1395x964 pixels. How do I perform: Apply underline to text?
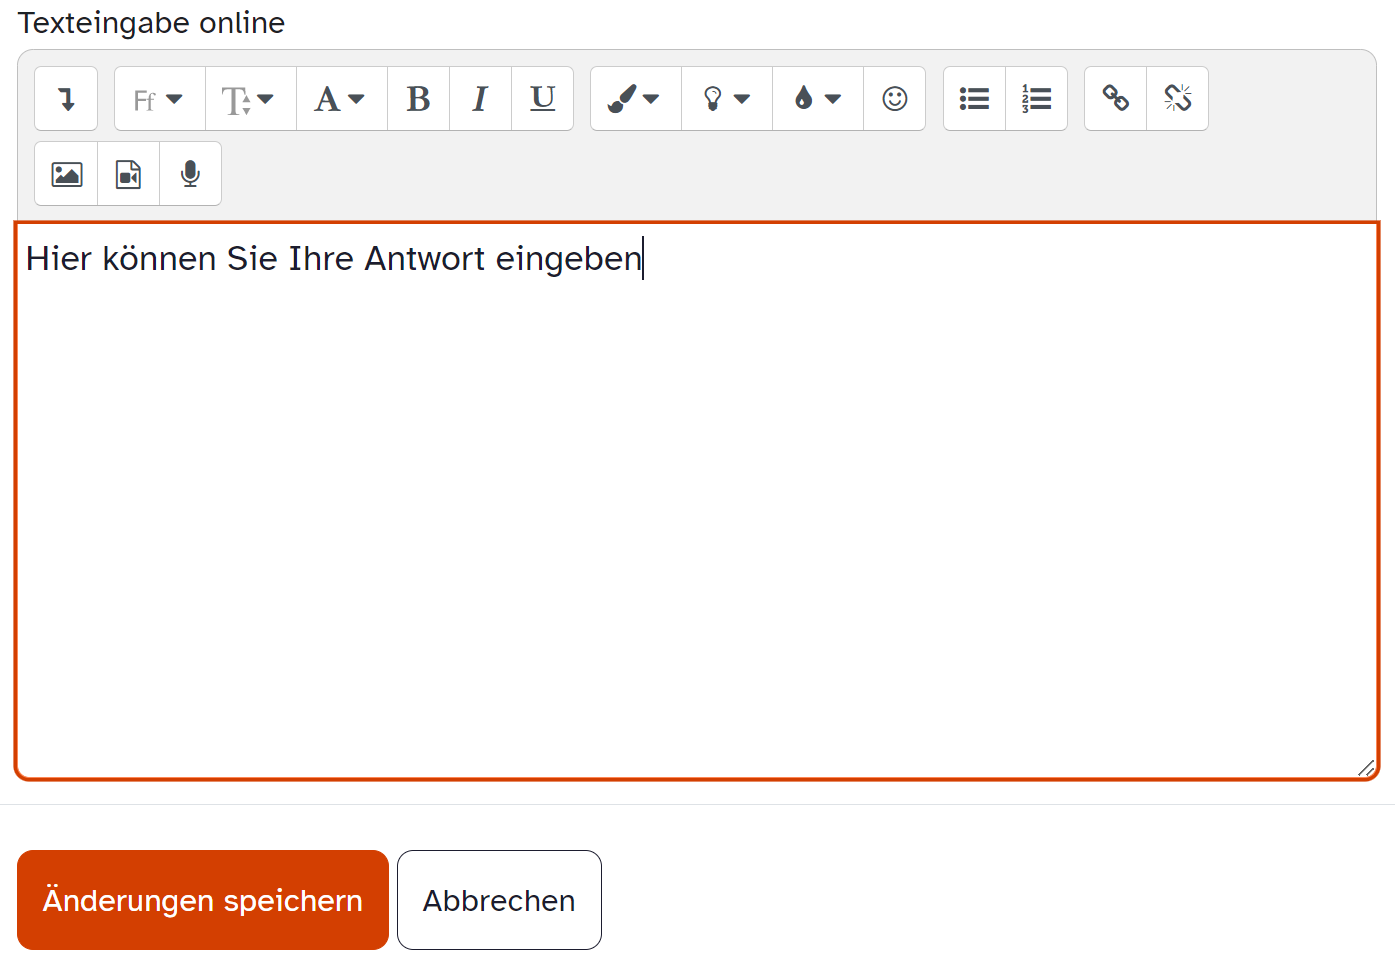pos(542,98)
